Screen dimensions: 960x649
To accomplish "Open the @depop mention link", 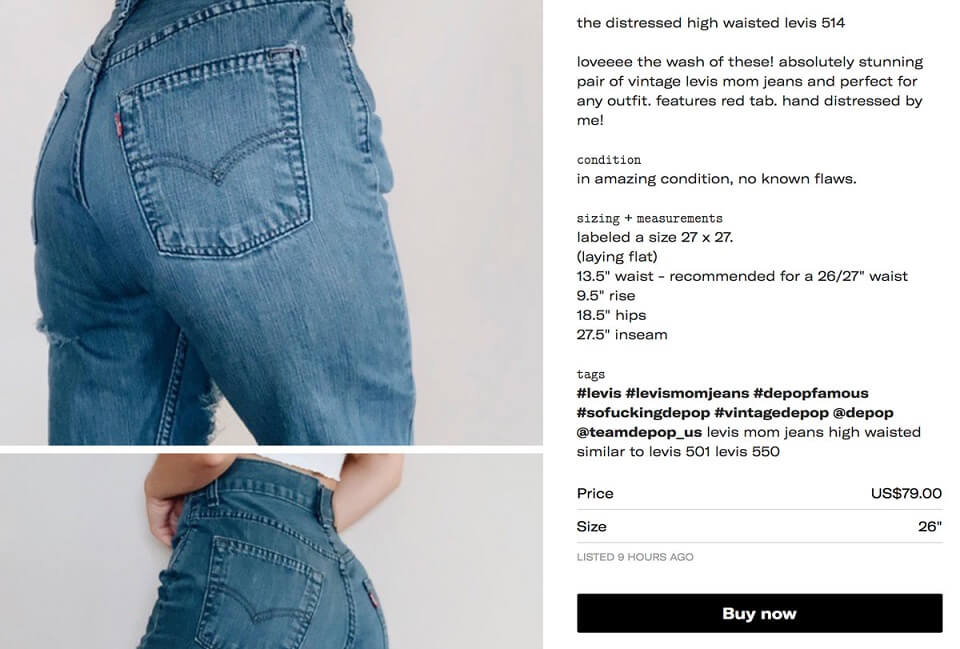I will coord(863,413).
